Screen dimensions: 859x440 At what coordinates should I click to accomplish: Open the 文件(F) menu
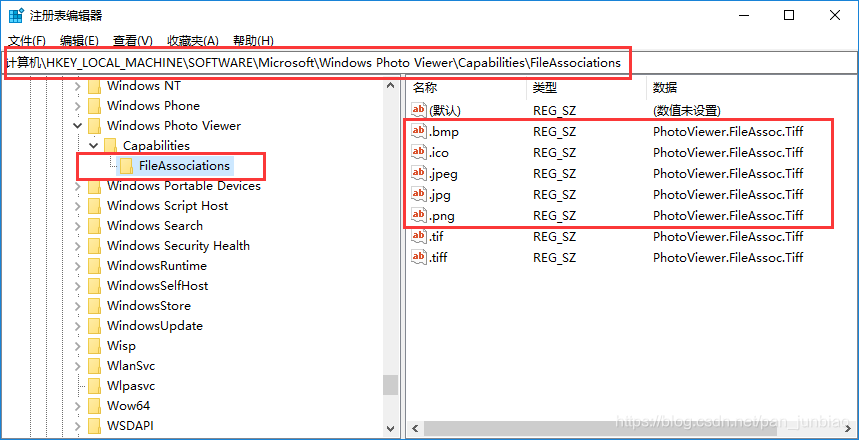tap(27, 41)
